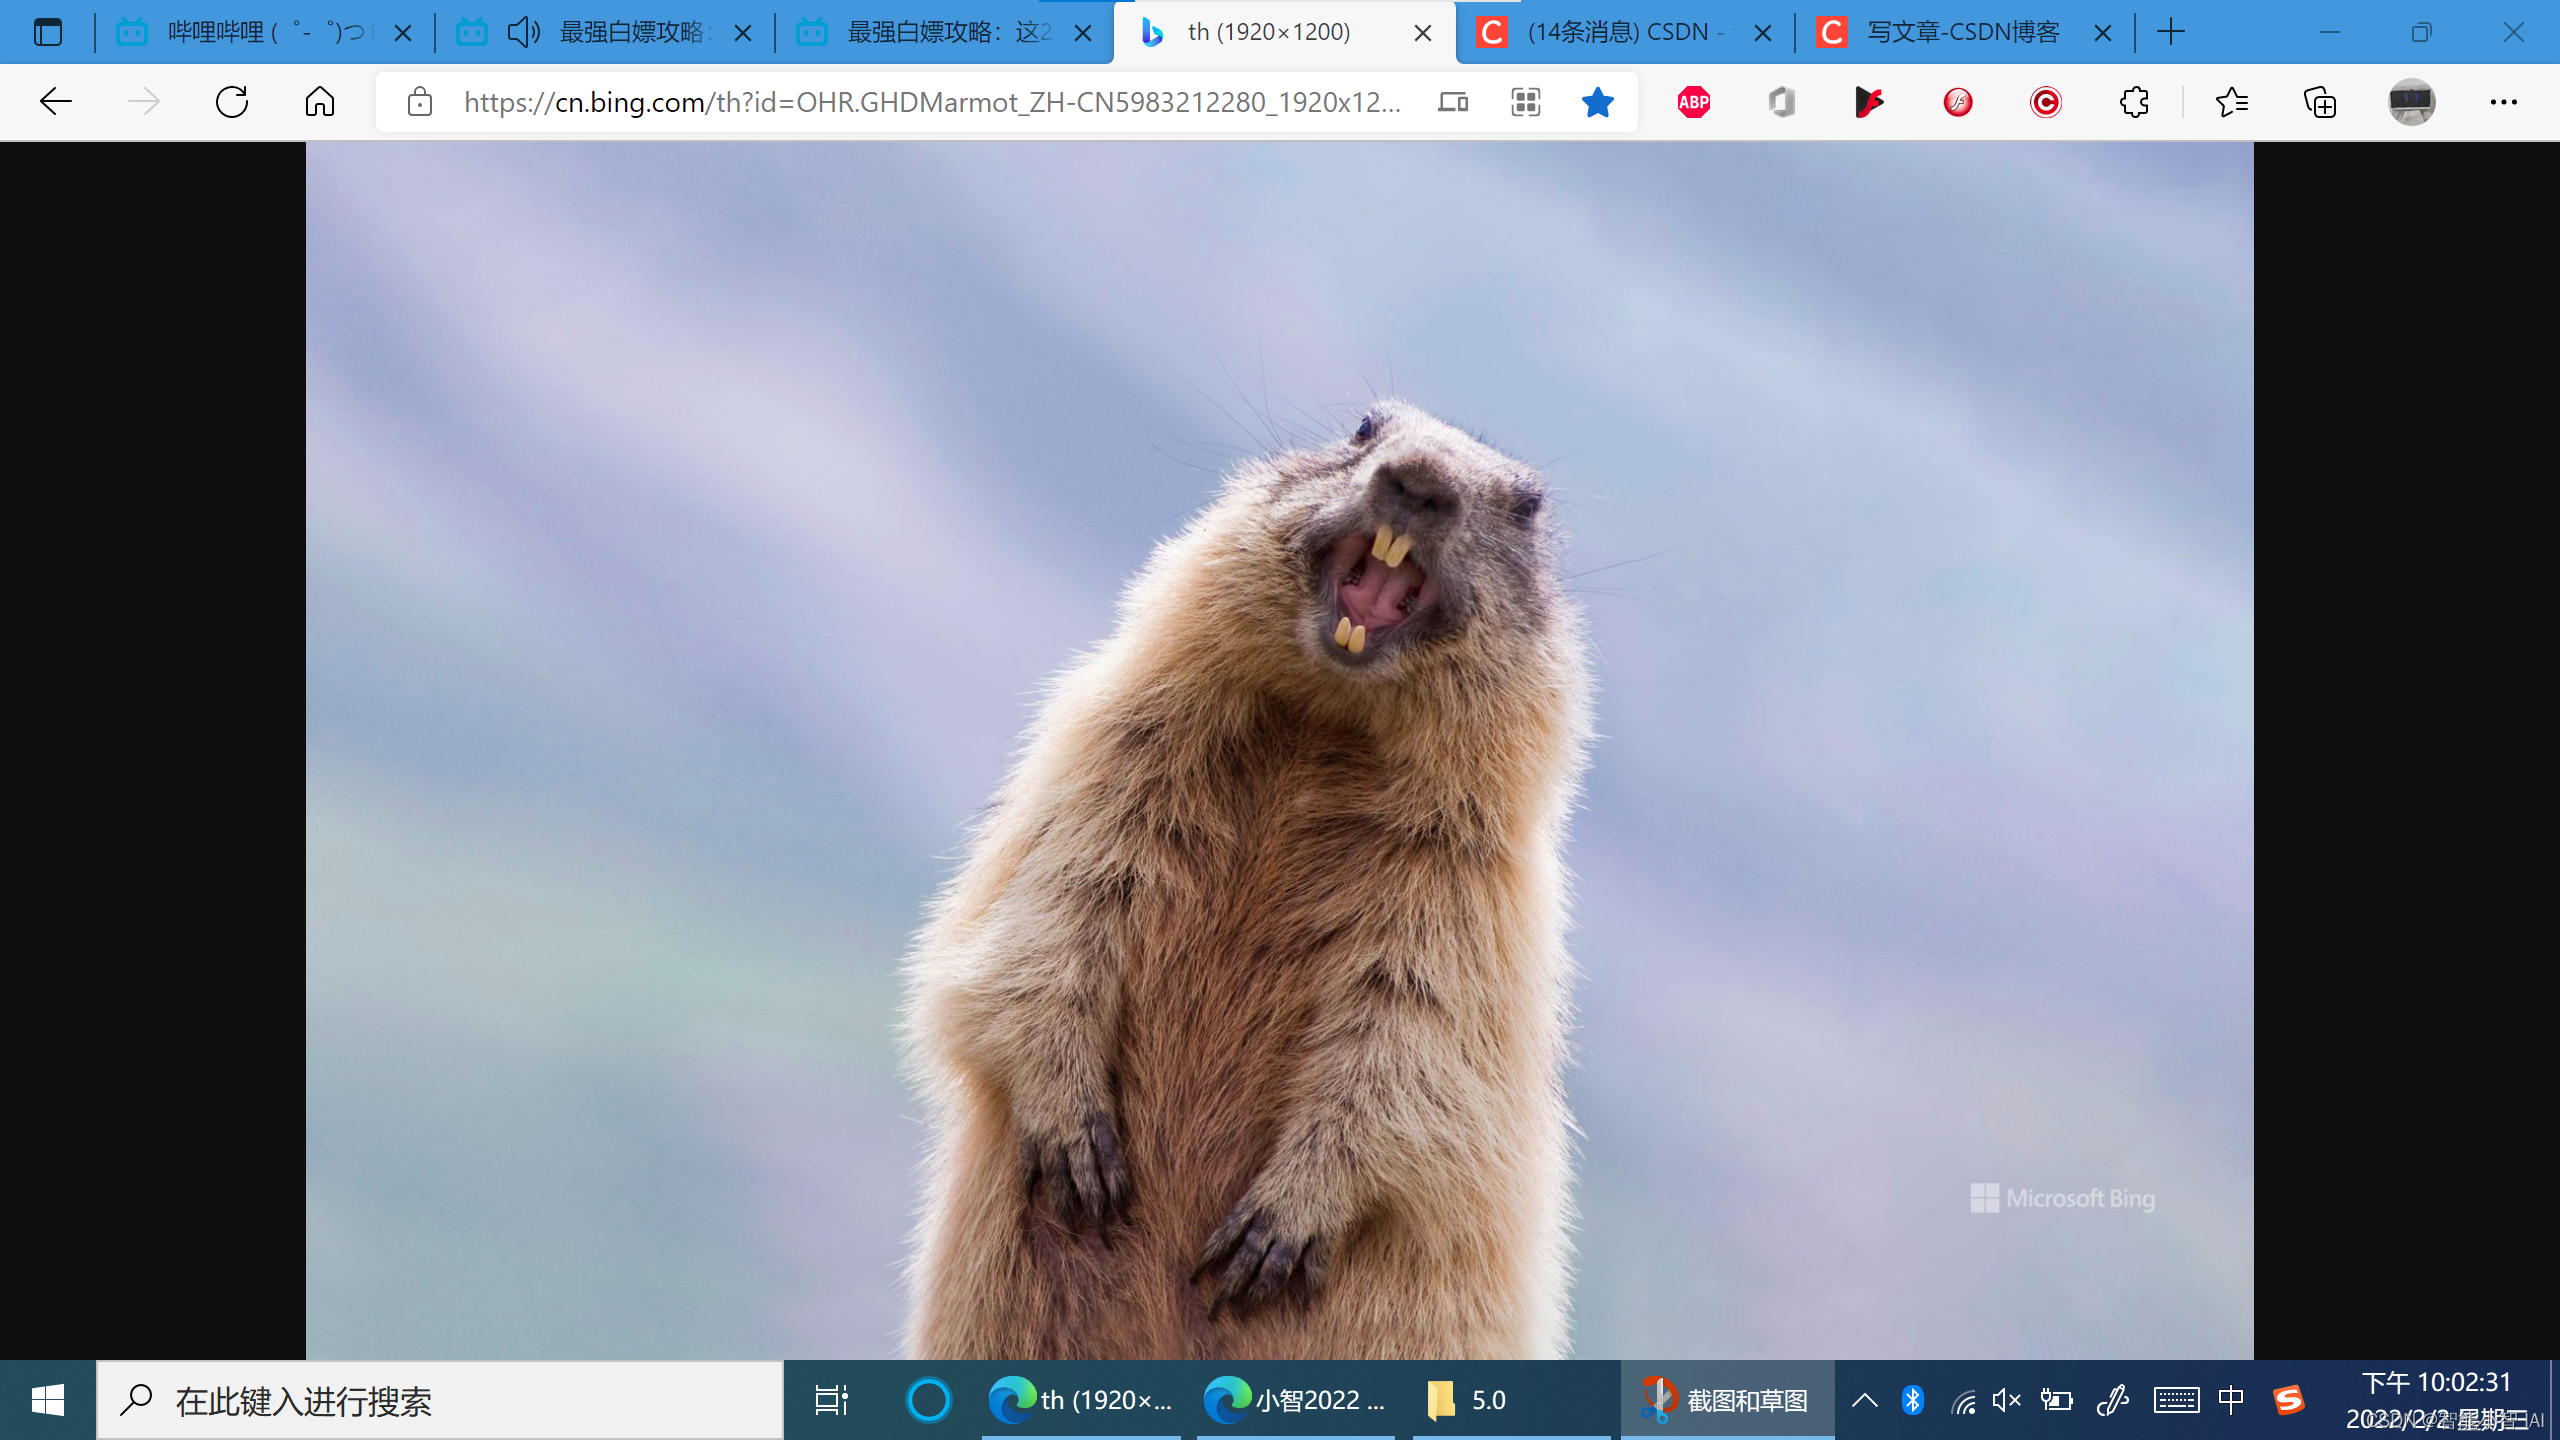Screen dimensions: 2560x1440
Task: Toggle the muted volume tray icon
Action: tap(2006, 1400)
